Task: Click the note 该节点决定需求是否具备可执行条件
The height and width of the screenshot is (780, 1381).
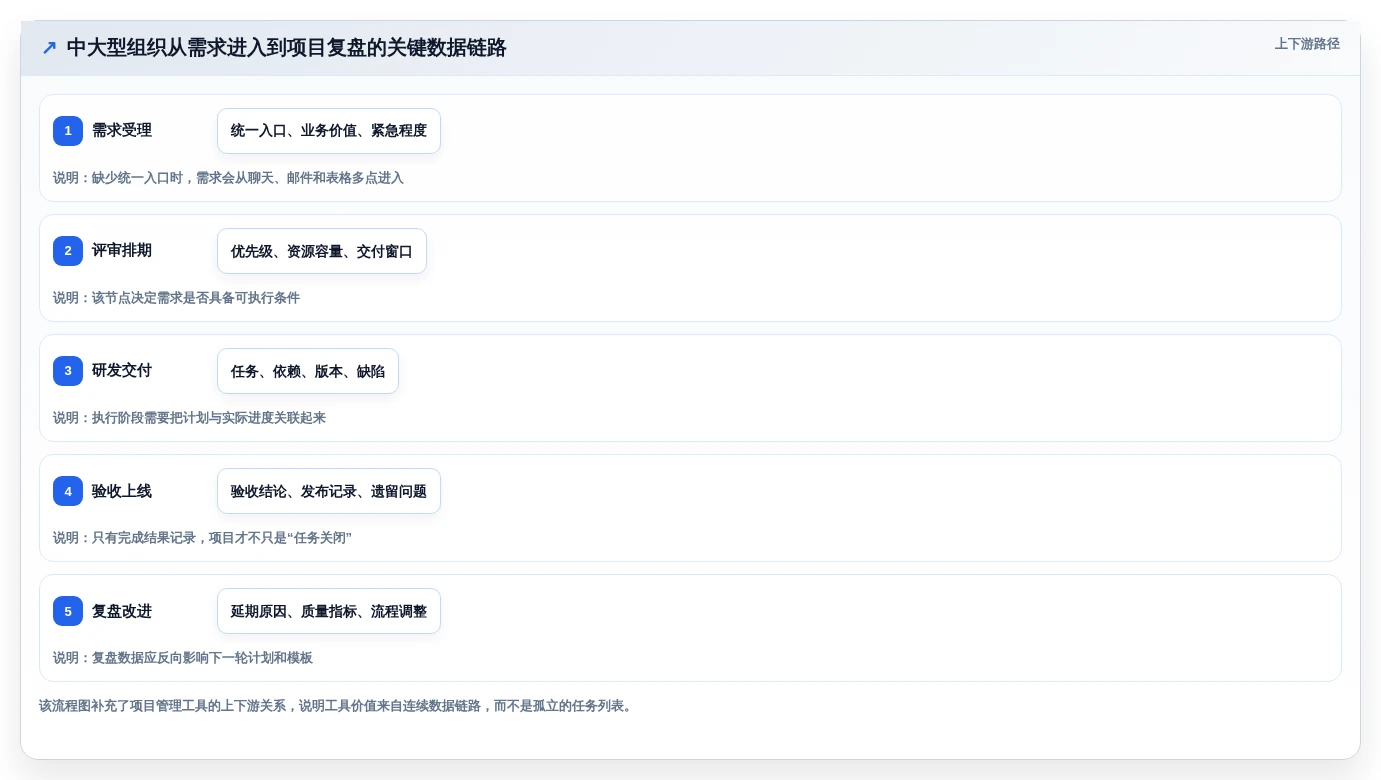Action: [x=176, y=298]
